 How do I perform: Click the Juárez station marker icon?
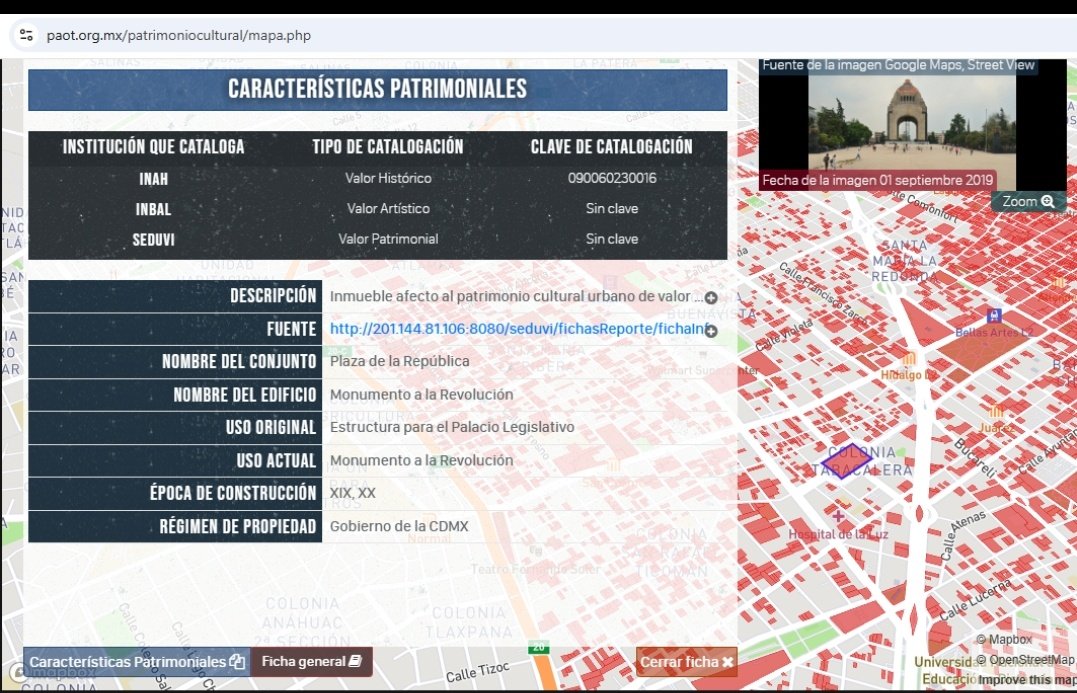pyautogui.click(x=996, y=412)
